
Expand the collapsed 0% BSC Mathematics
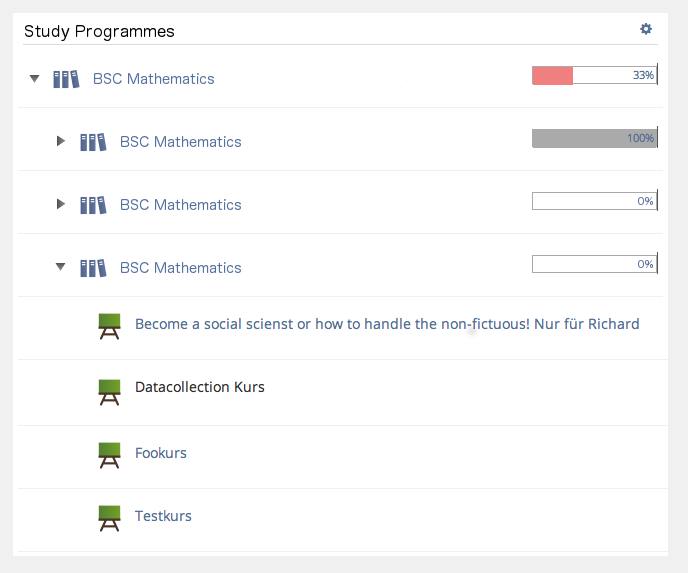pos(61,204)
